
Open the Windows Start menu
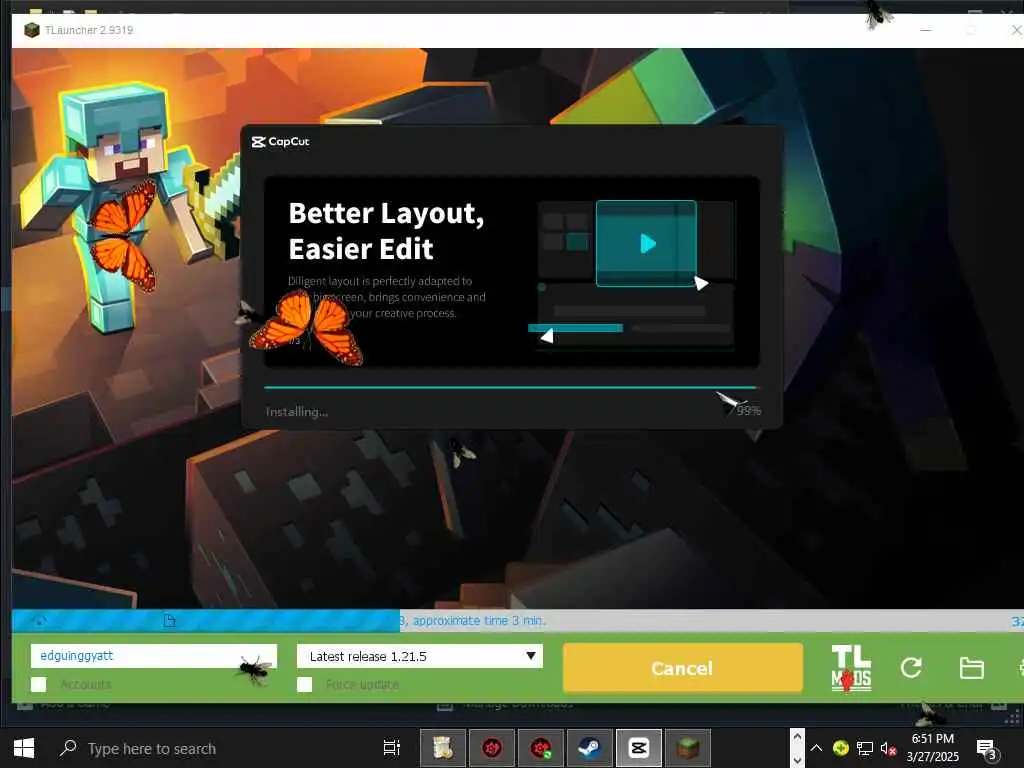coord(24,748)
